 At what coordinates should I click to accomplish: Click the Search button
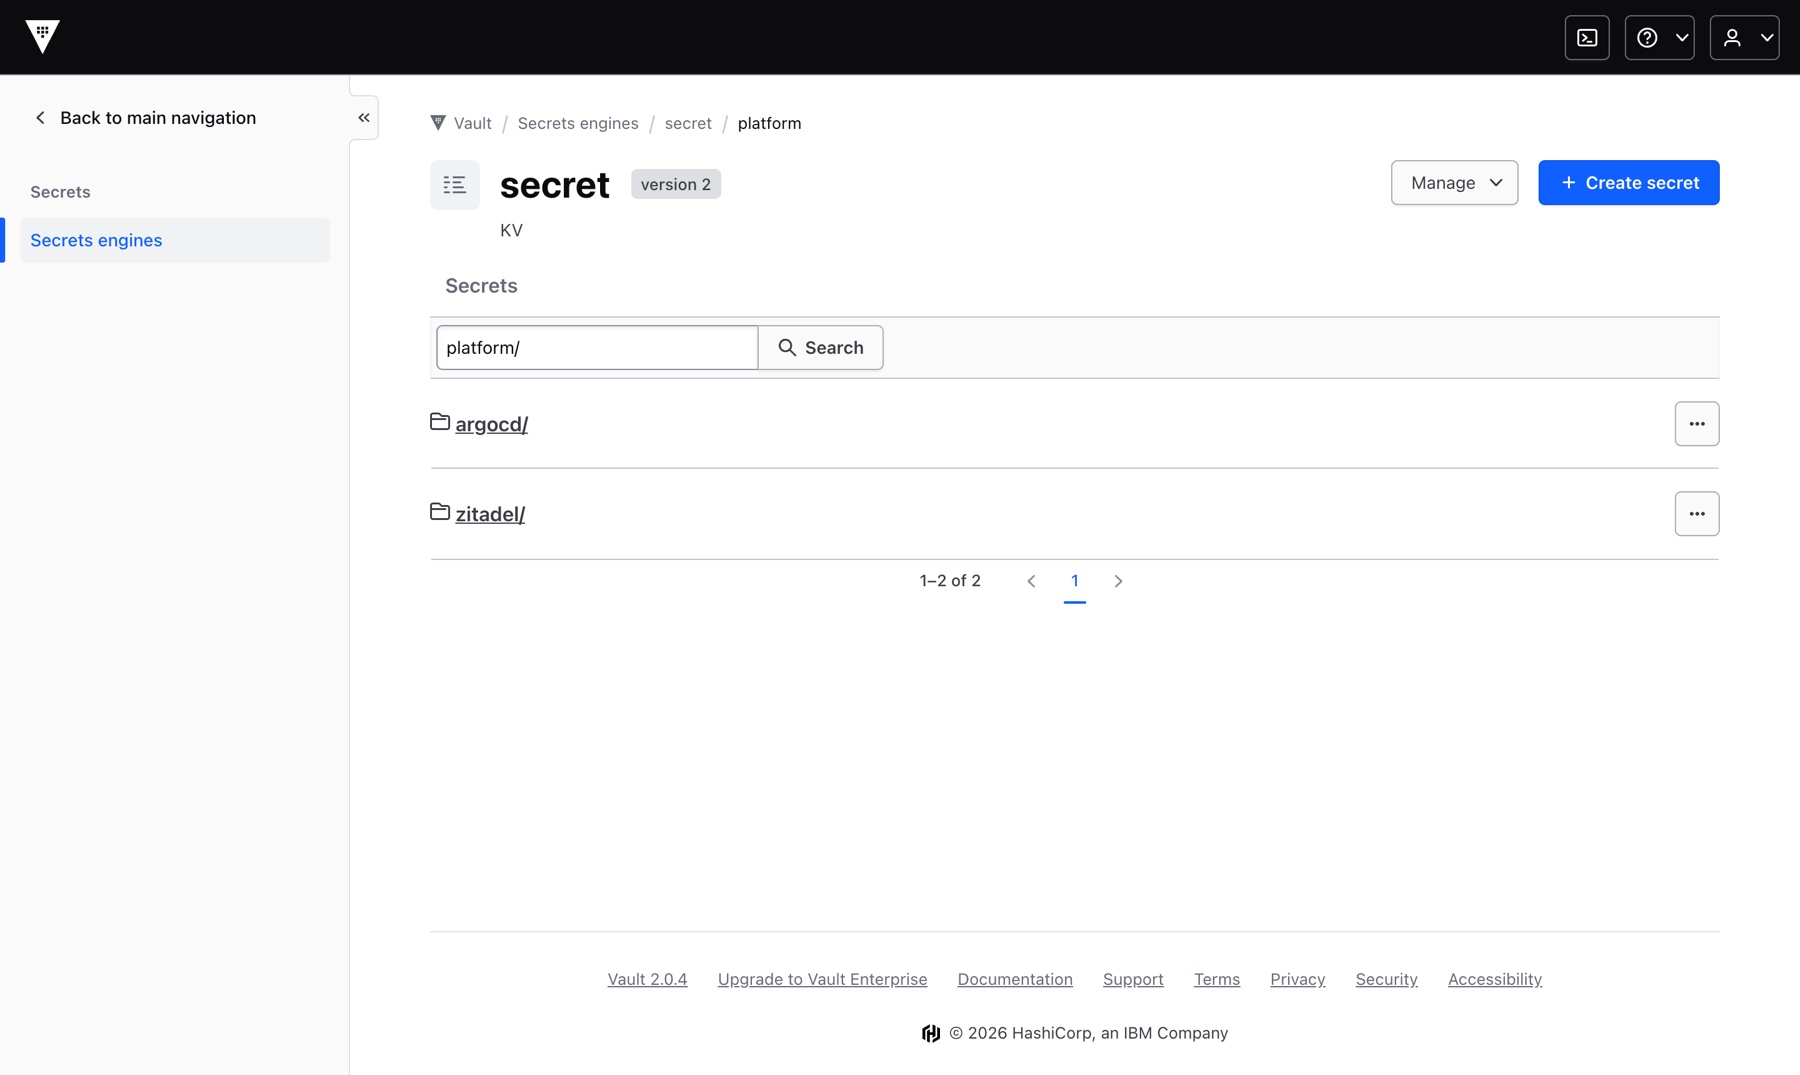[821, 348]
